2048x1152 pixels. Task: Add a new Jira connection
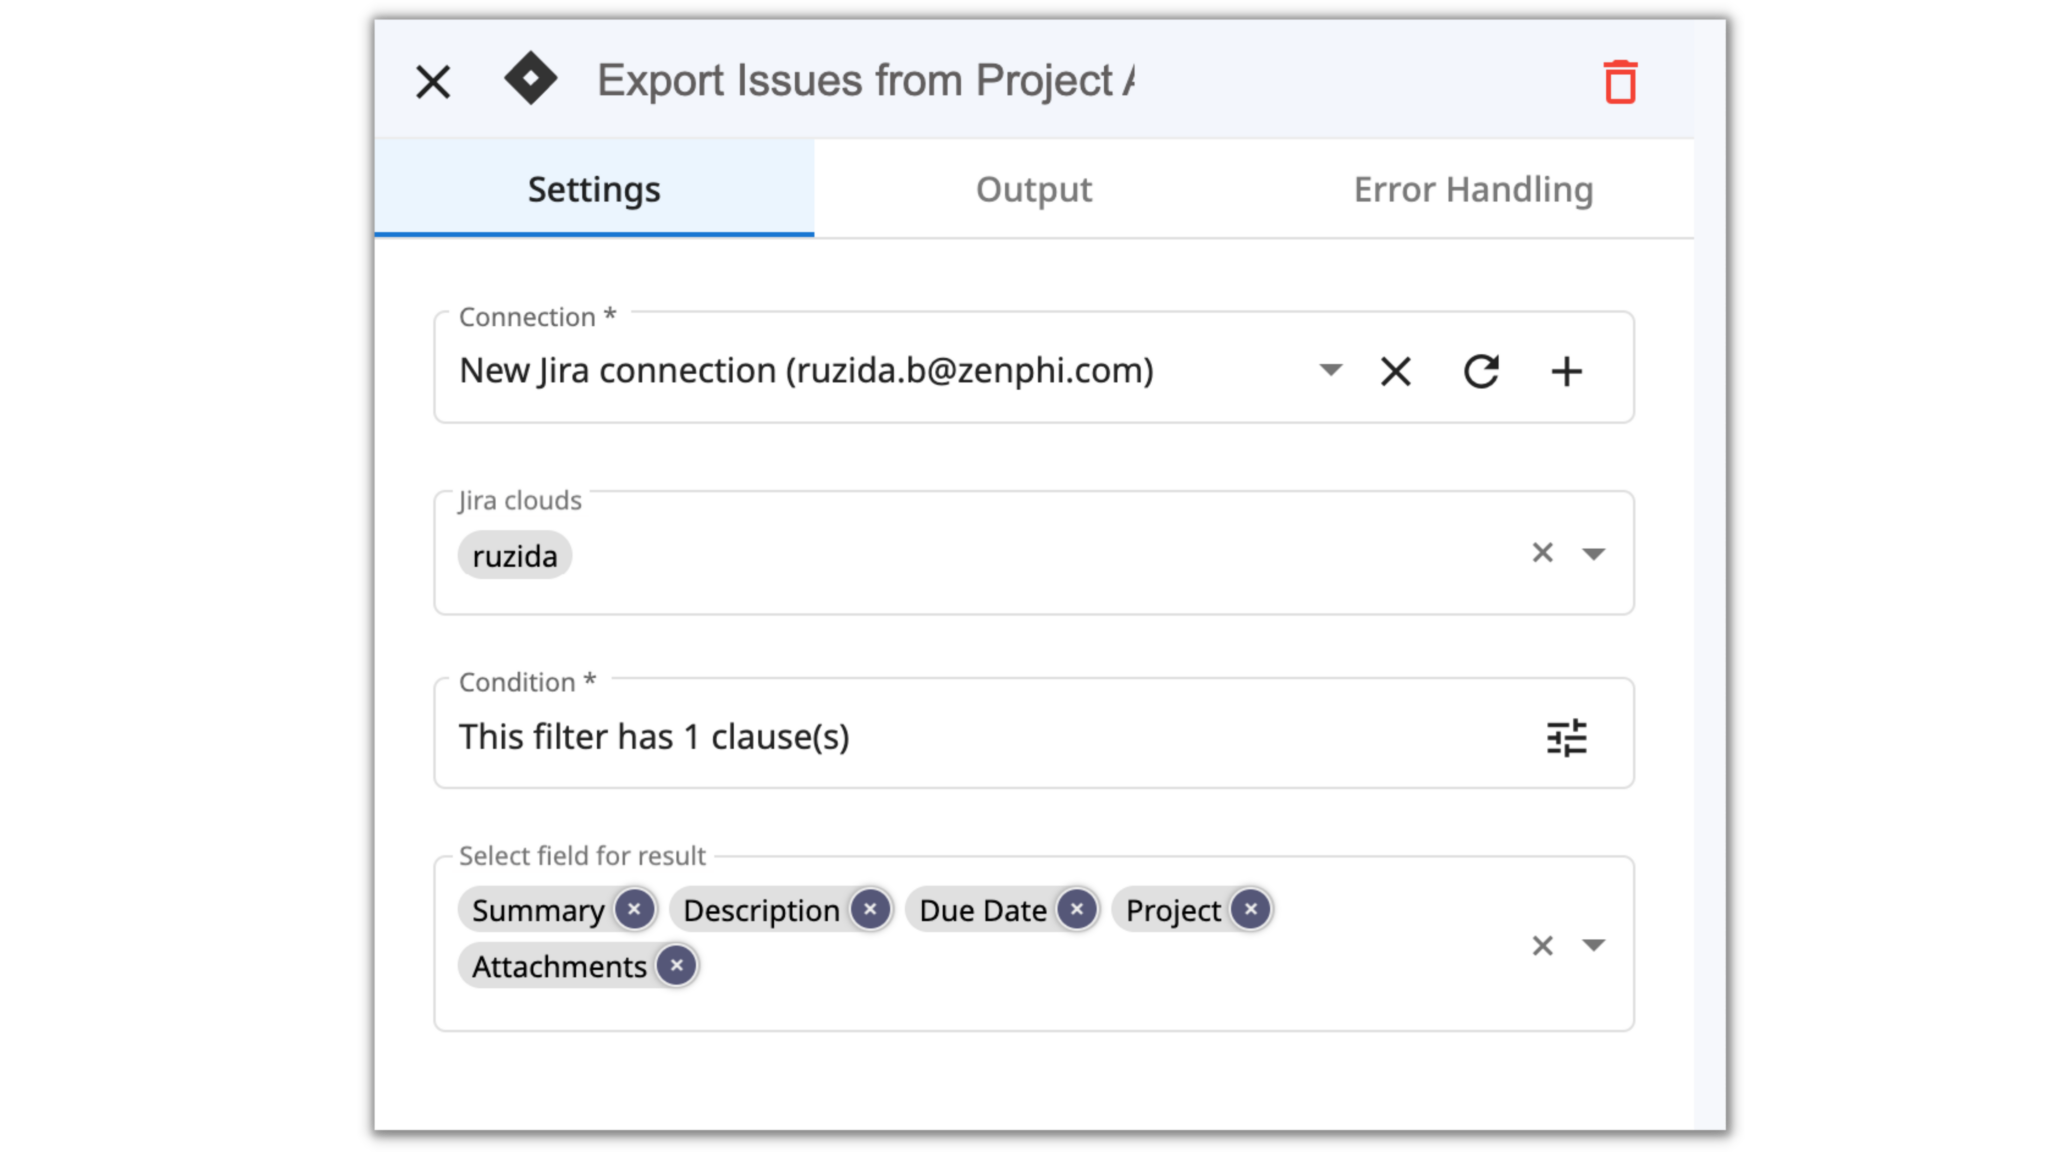pyautogui.click(x=1566, y=371)
